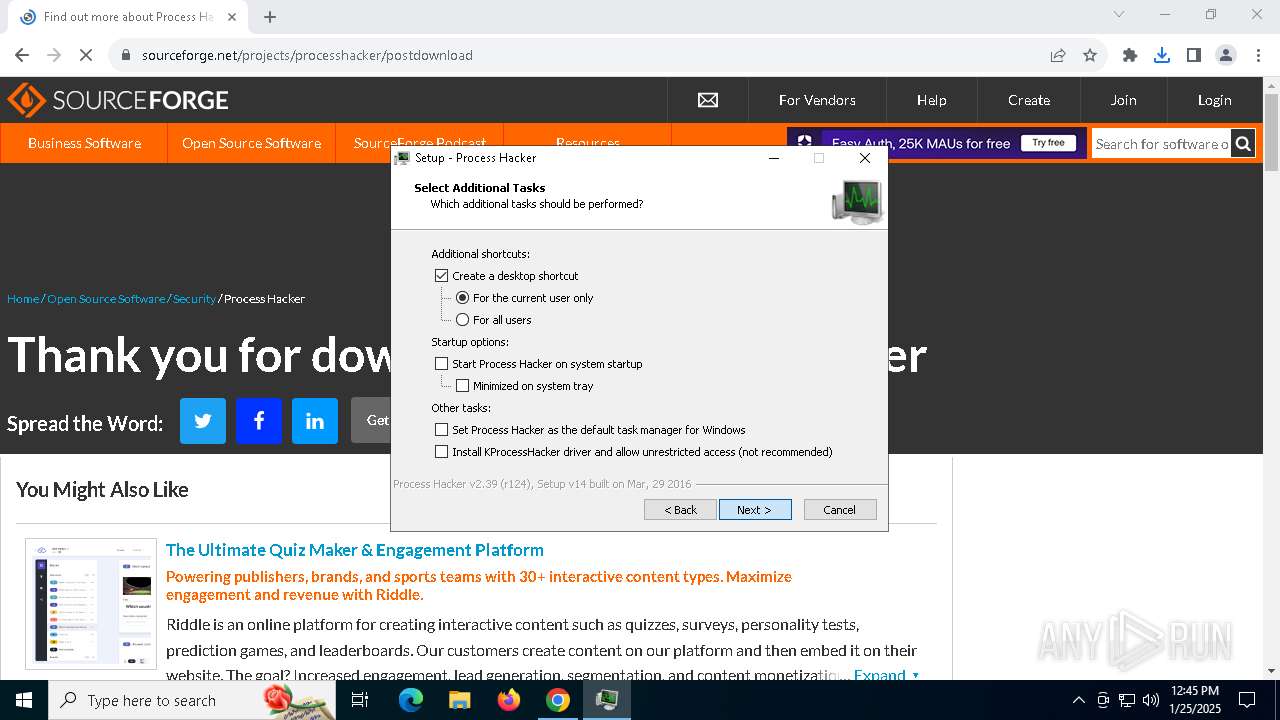Viewport: 1280px width, 720px height.
Task: Click the Riddle product thumbnail
Action: 91,604
